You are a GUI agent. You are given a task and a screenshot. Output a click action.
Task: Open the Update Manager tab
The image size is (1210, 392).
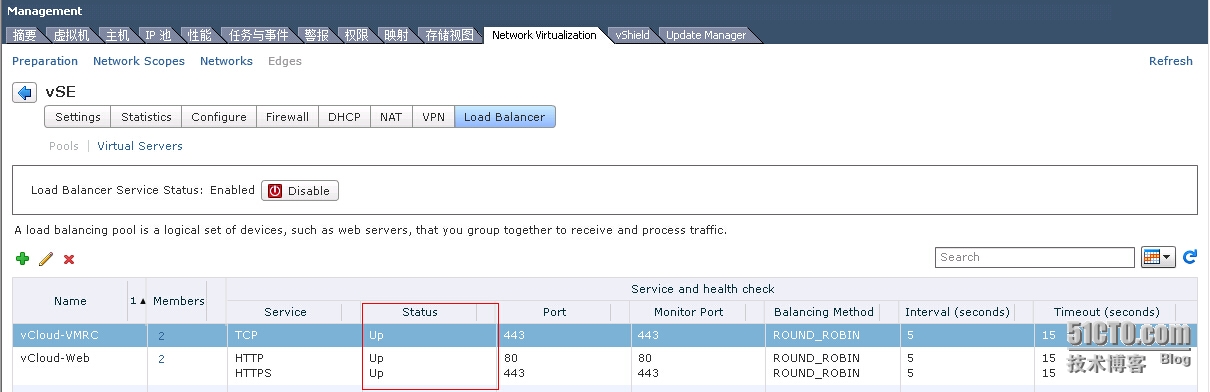pyautogui.click(x=706, y=35)
